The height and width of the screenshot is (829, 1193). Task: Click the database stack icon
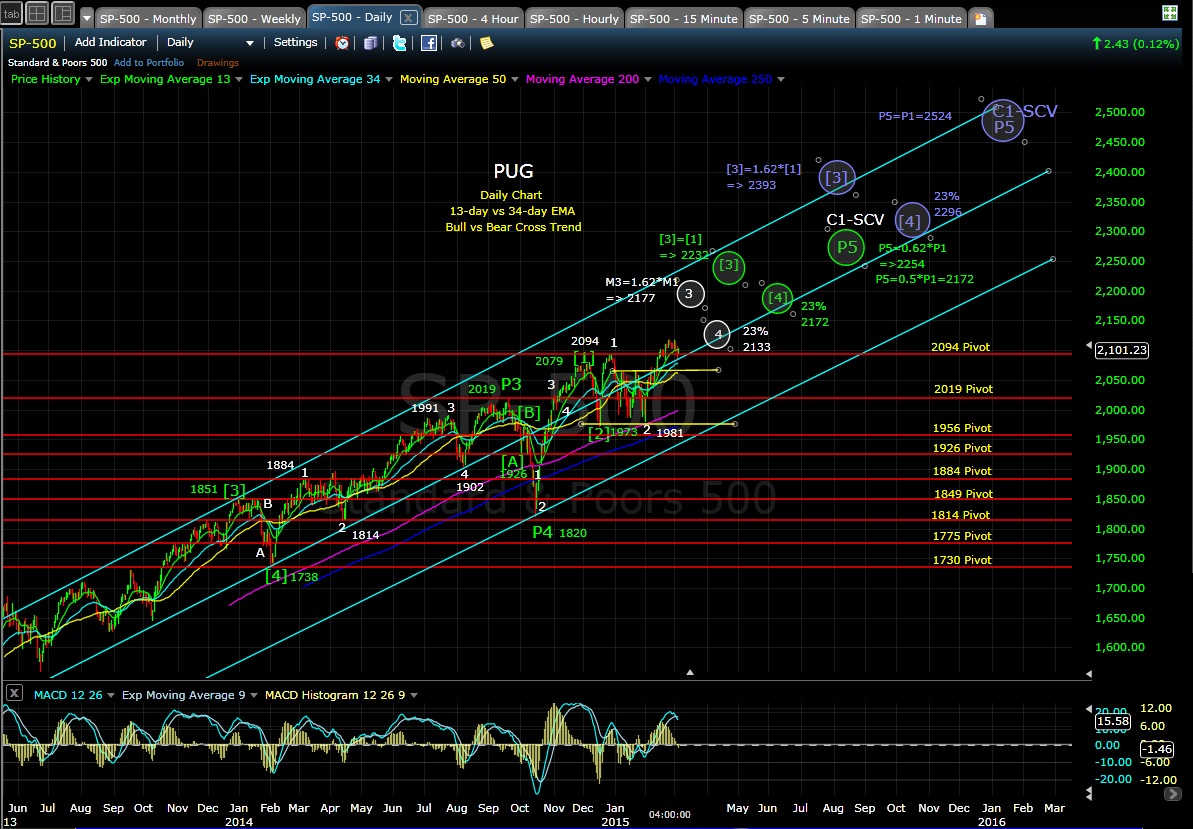point(371,43)
